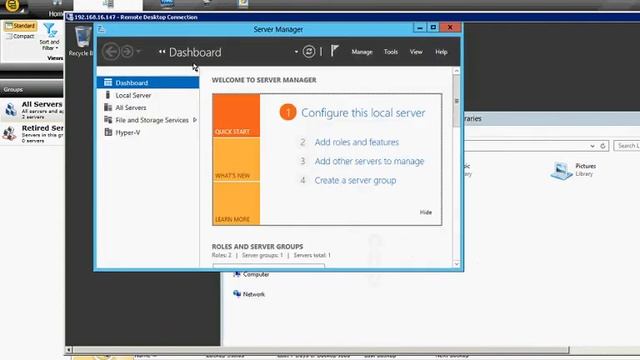640x360 pixels.
Task: Click Explorer address bar dropdown arrow
Action: [592, 146]
